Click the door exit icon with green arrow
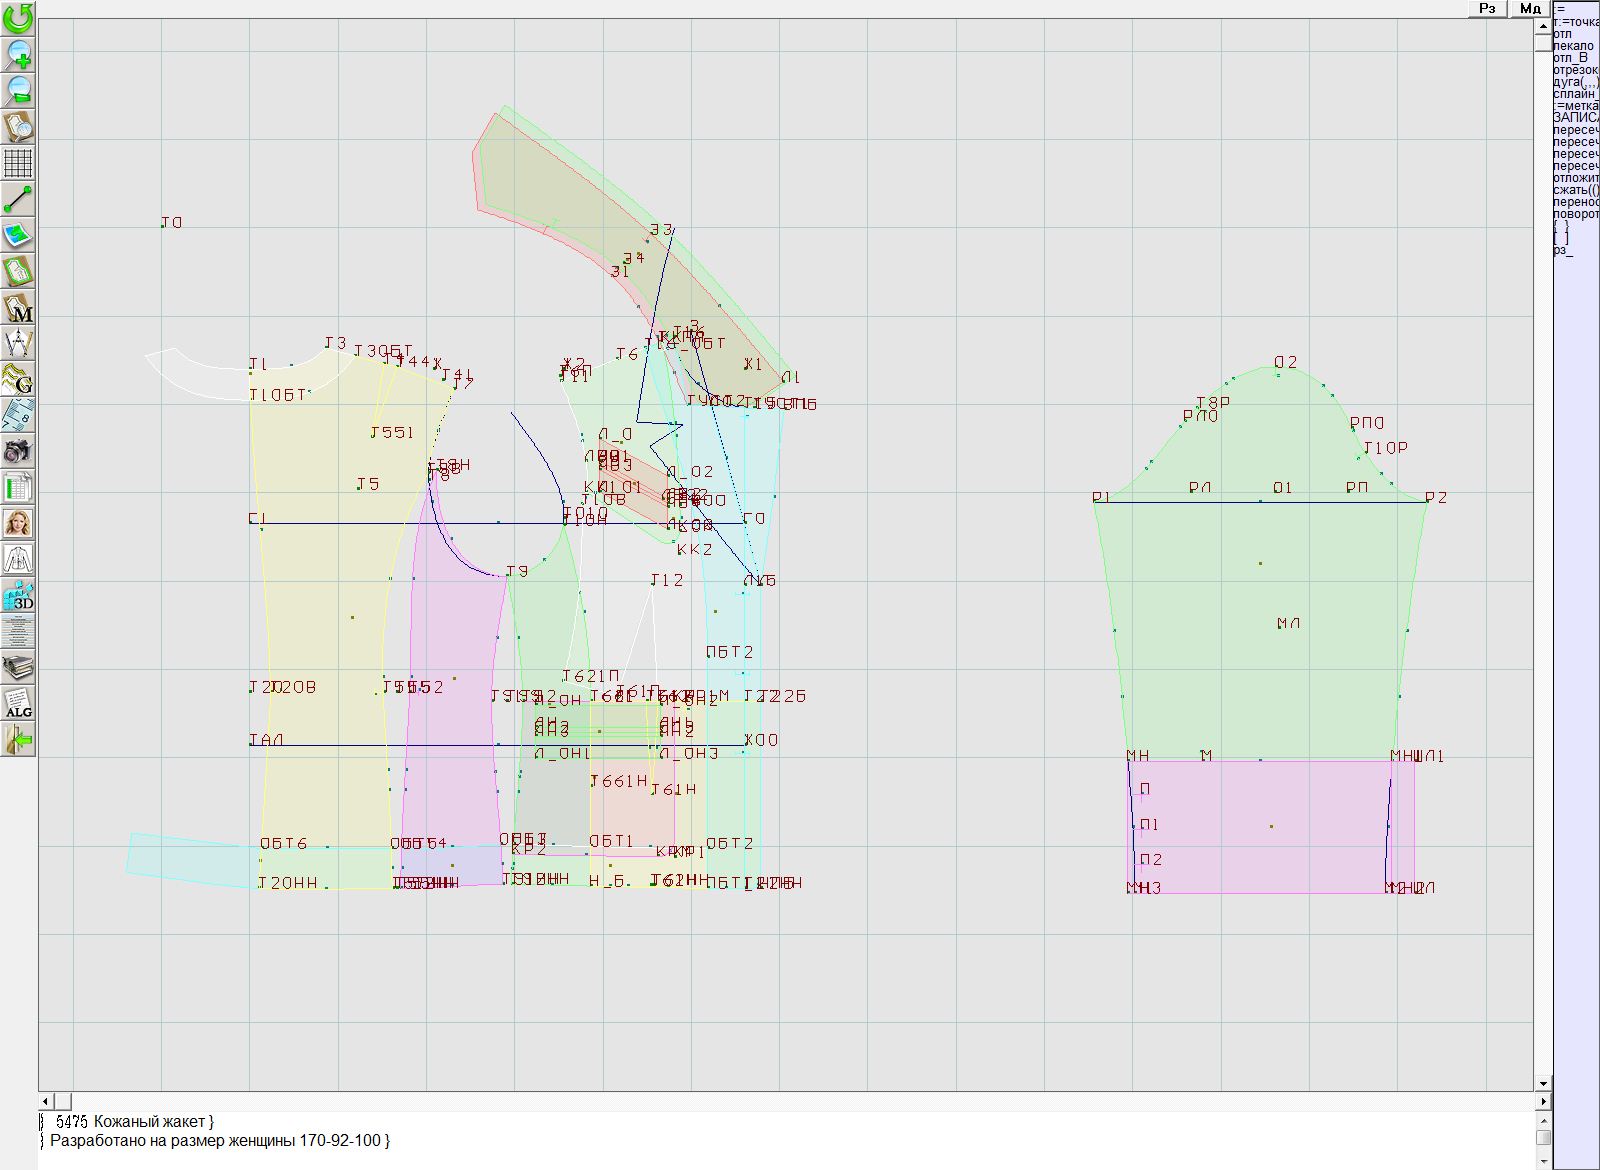1600x1170 pixels. 18,739
